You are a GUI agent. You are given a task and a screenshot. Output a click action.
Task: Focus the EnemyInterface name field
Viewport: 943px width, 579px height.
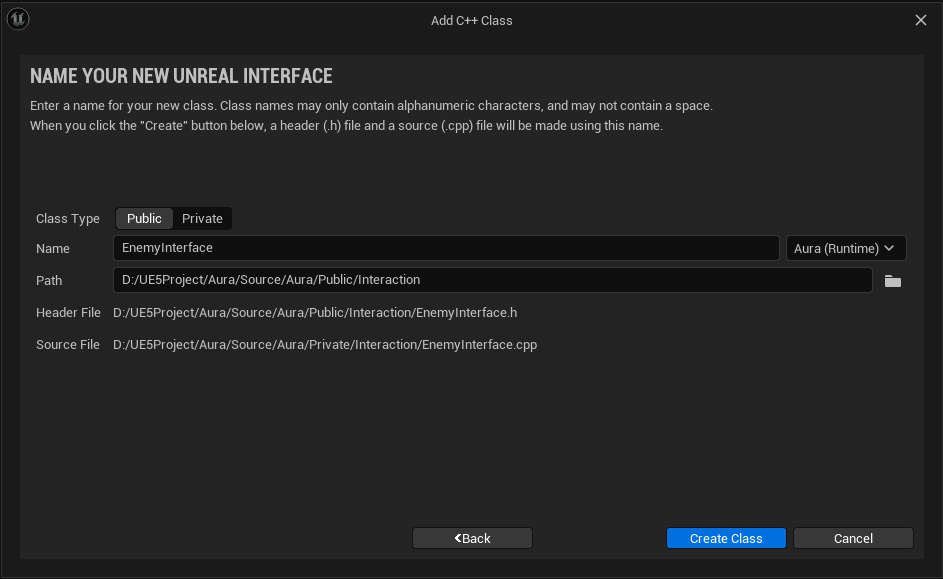click(x=446, y=248)
